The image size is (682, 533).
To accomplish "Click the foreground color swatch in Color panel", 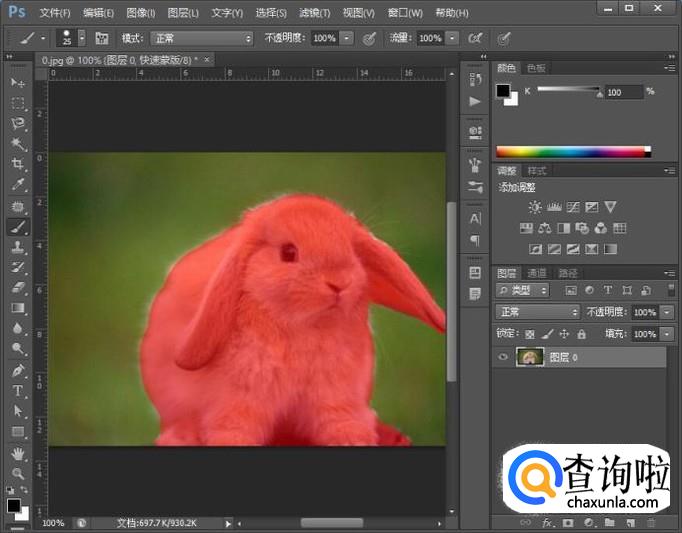I will click(503, 91).
